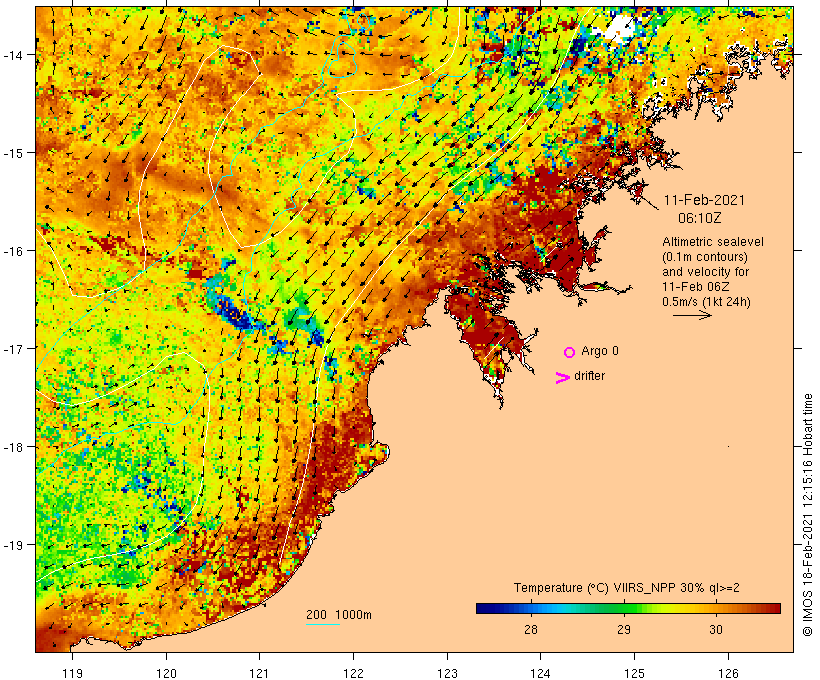Click the '0.5m/s (1kt 24h)' text
The height and width of the screenshot is (680, 820).
707,302
